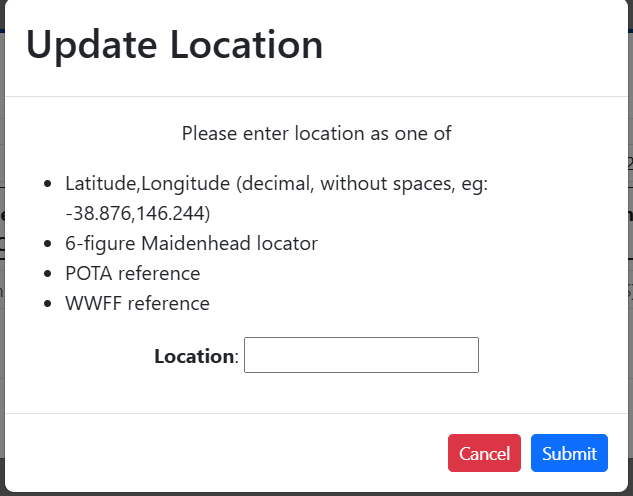Click the dimmed backdrop below the dialog

pos(316,494)
